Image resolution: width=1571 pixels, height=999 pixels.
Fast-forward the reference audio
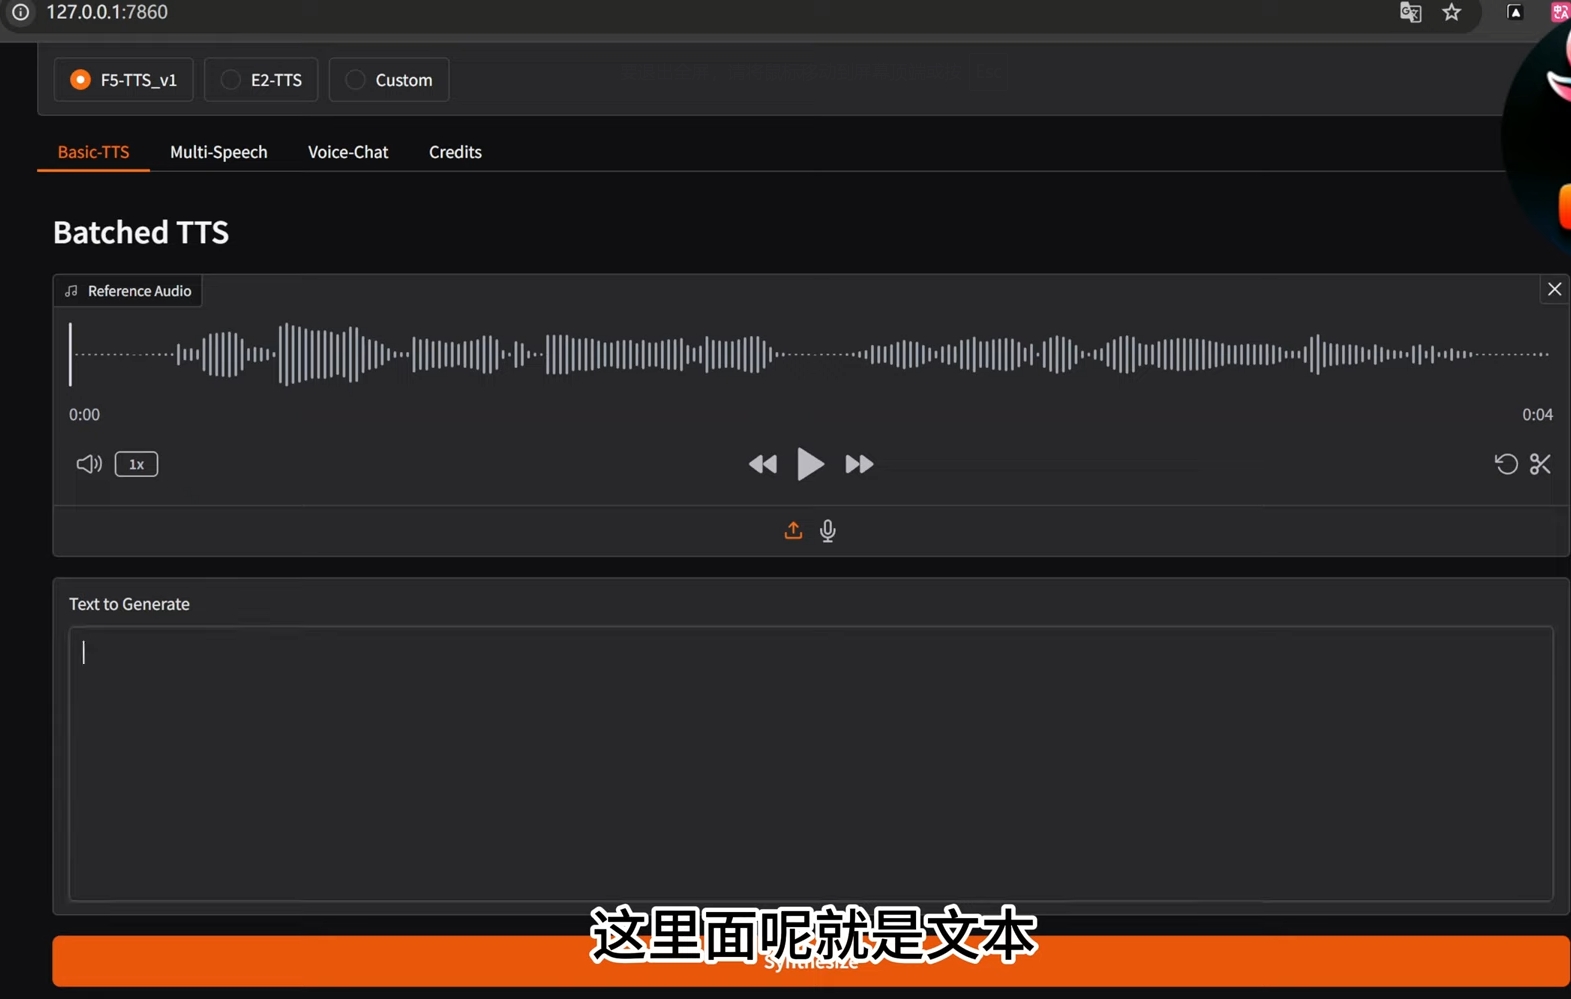(859, 464)
